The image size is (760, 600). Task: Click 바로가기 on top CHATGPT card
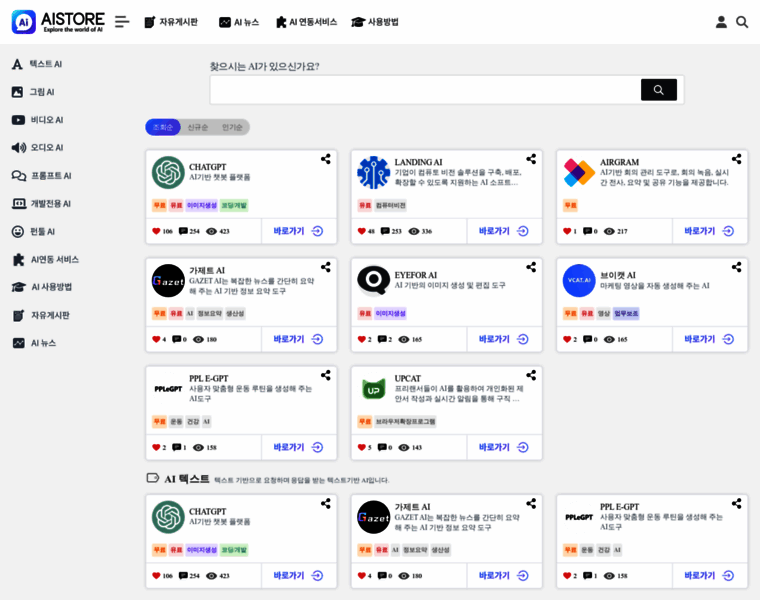pyautogui.click(x=299, y=231)
